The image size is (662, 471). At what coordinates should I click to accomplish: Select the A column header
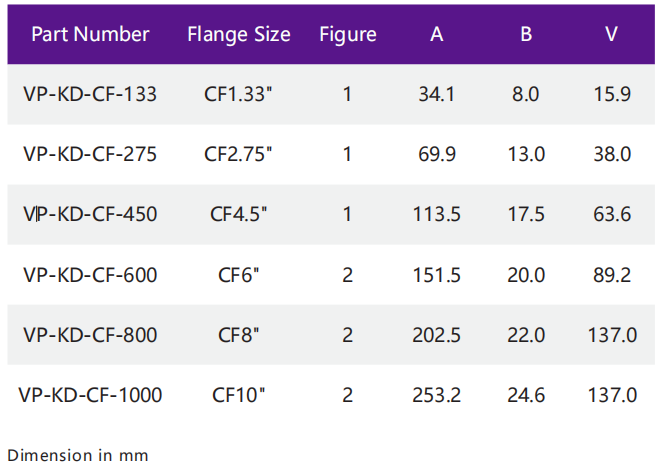coord(437,34)
